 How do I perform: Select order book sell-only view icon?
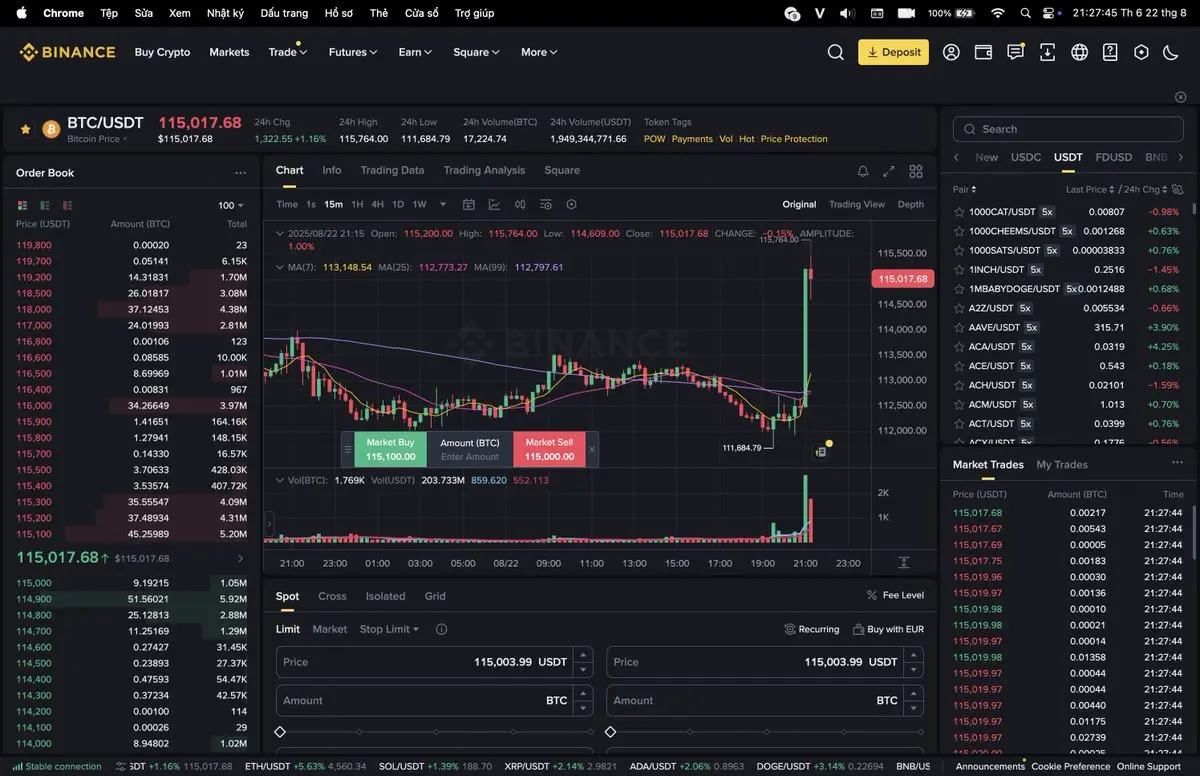[x=67, y=205]
